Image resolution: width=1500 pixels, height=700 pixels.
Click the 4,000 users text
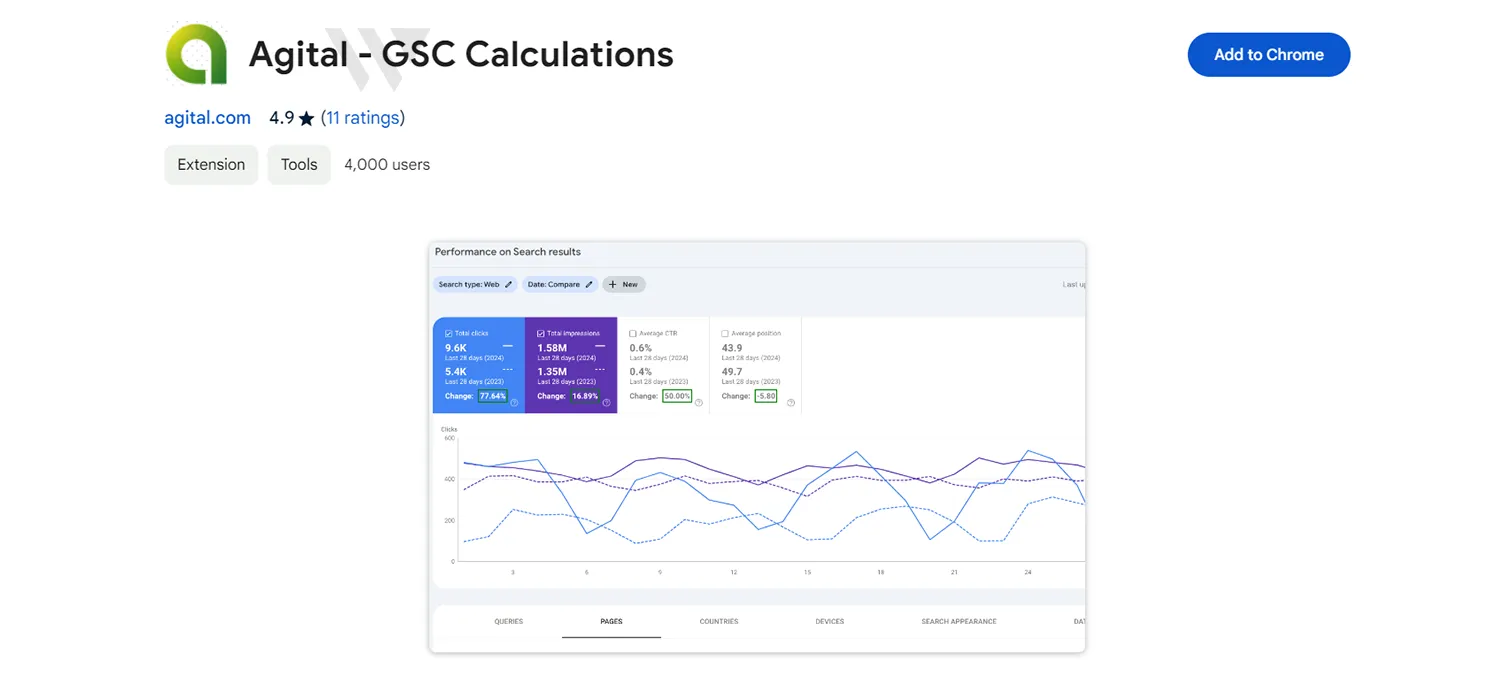click(x=387, y=165)
